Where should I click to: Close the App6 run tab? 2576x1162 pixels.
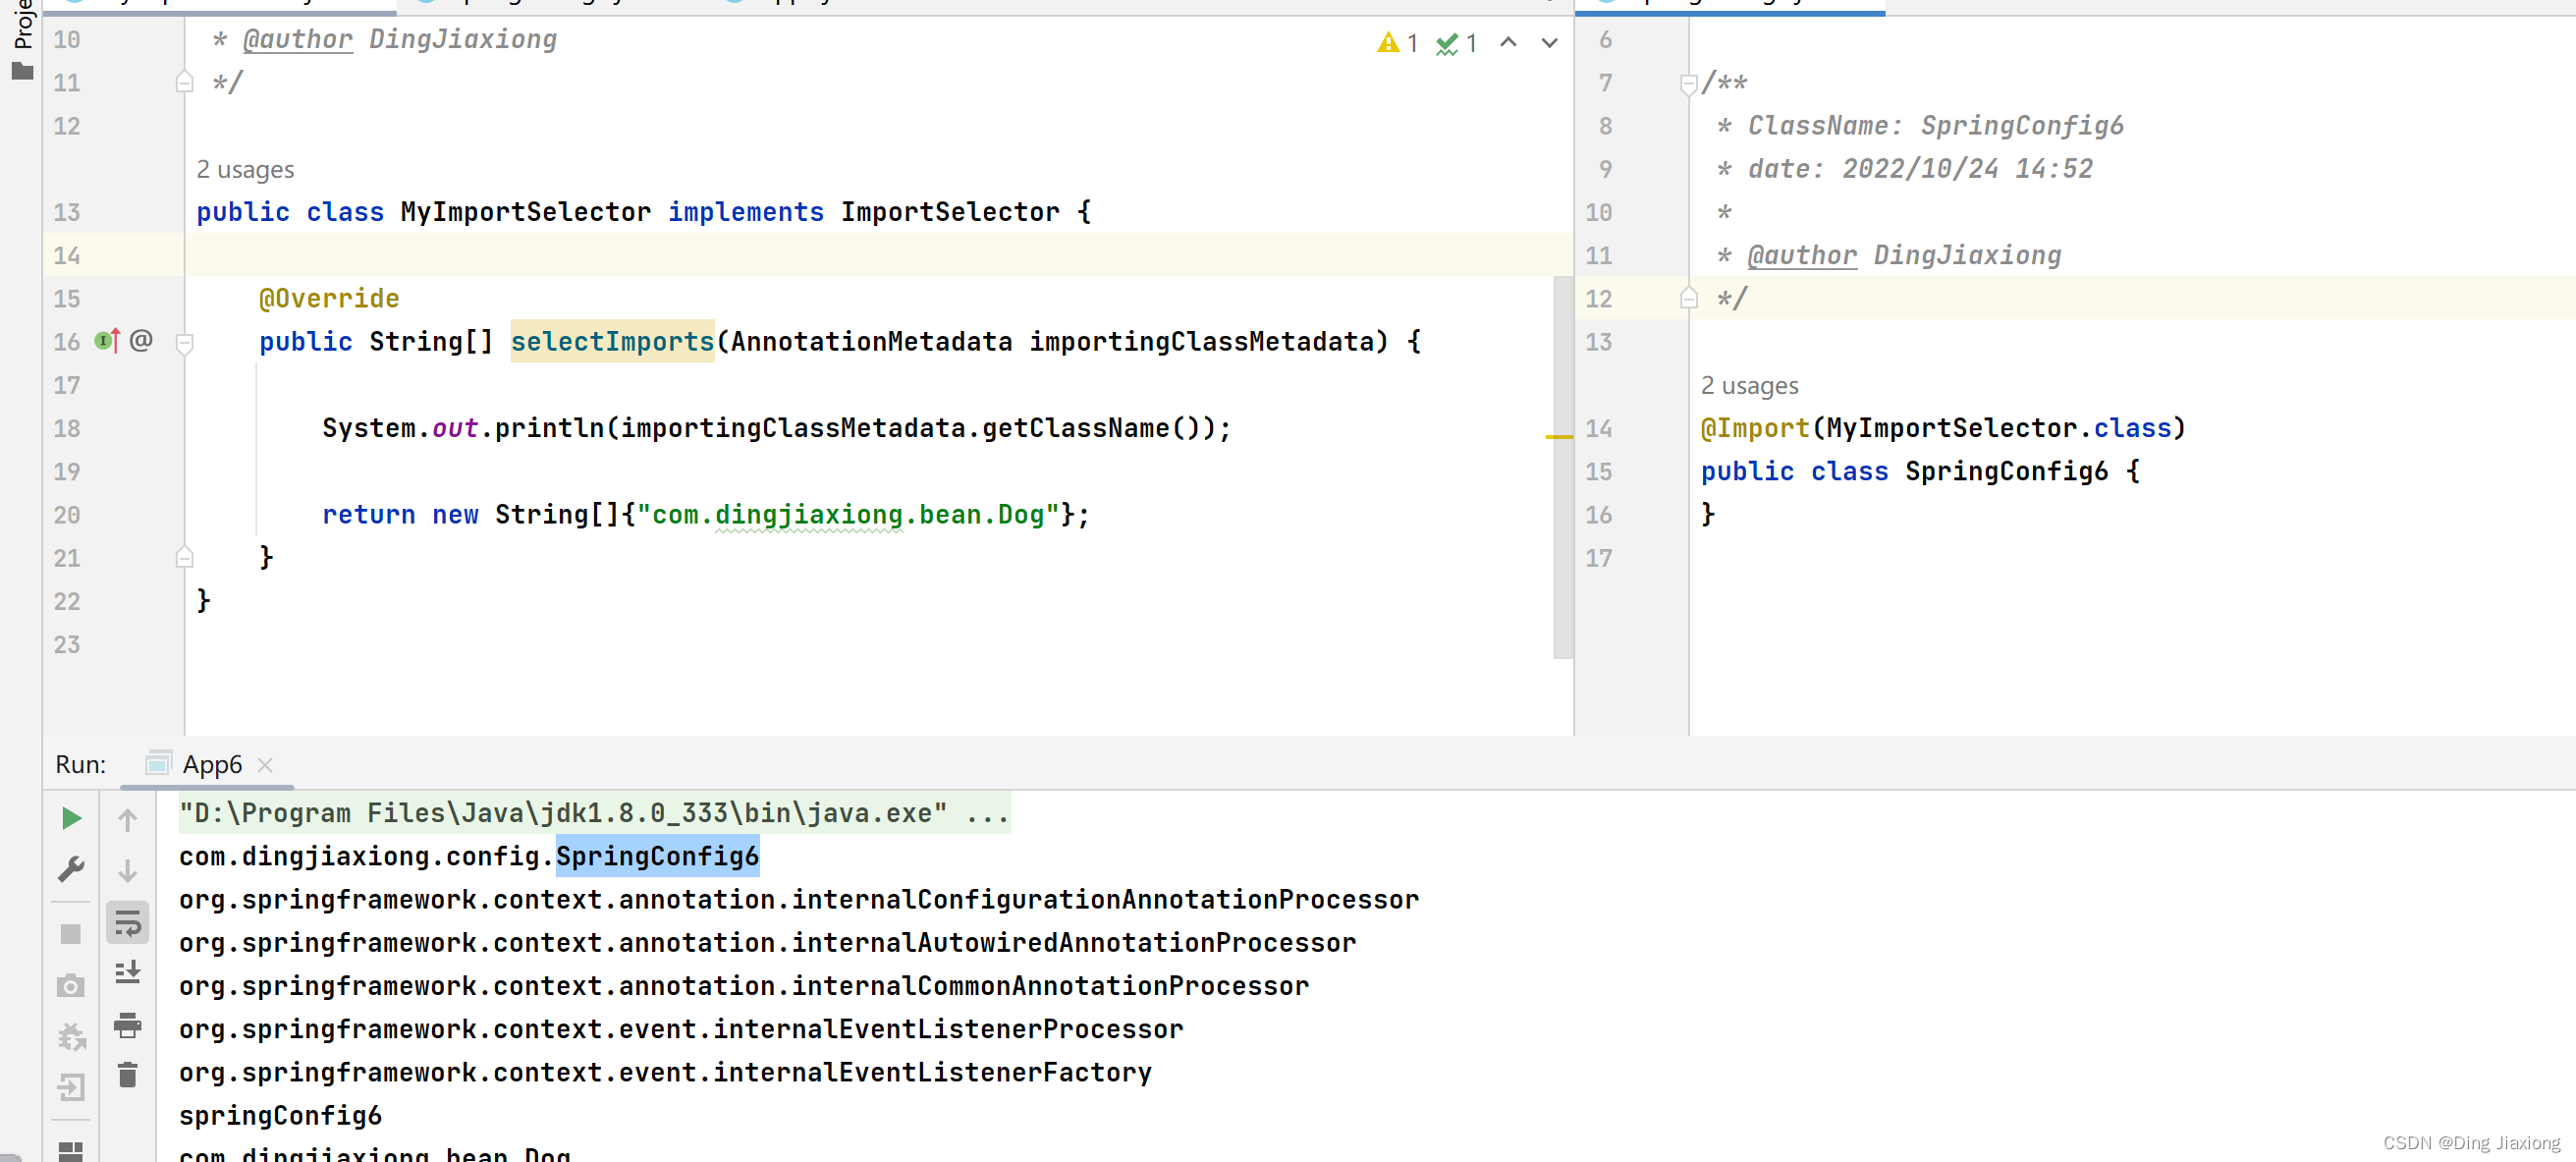(x=265, y=766)
